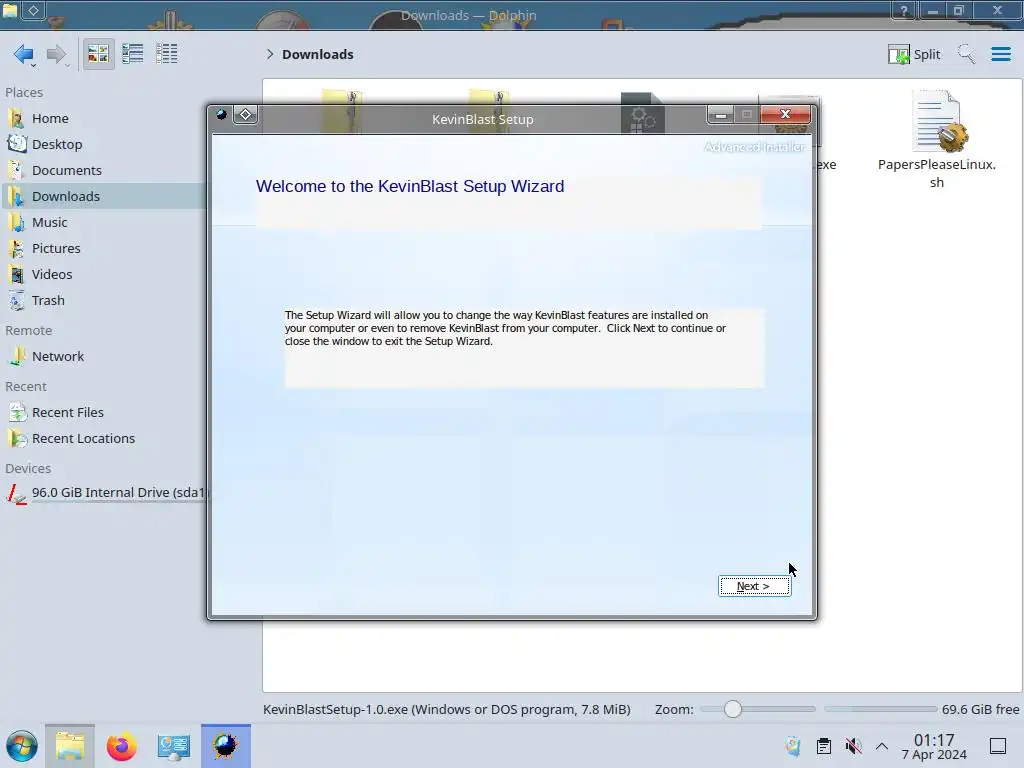1024x768 pixels.
Task: Open Dolphin hamburger menu
Action: pyautogui.click(x=1000, y=54)
